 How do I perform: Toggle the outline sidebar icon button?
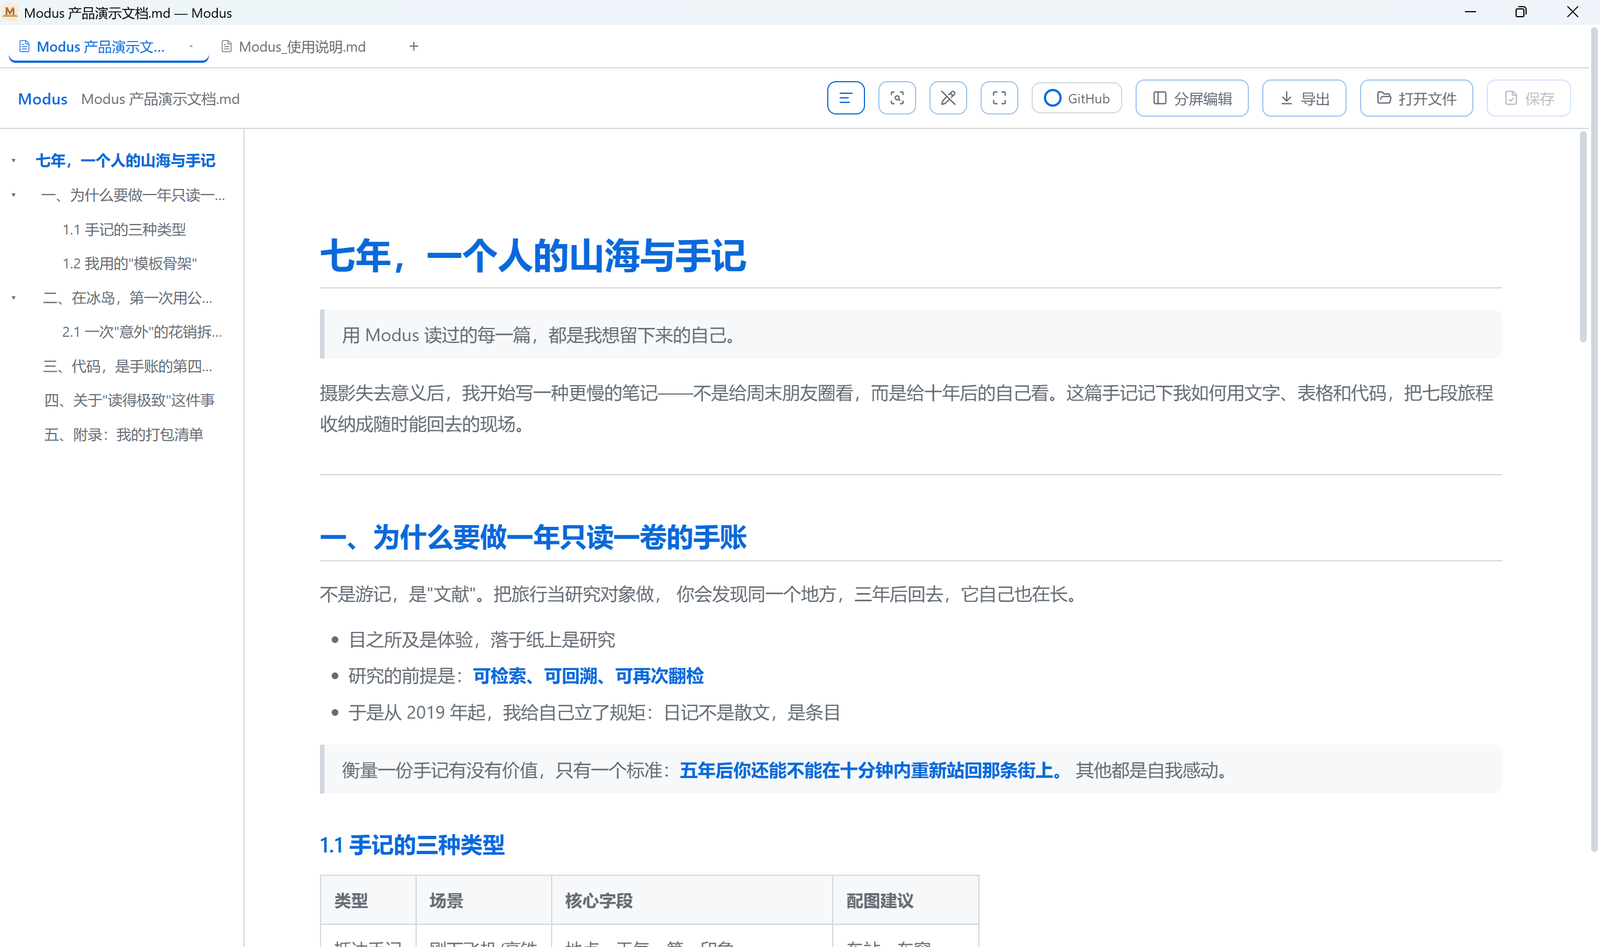coord(845,98)
